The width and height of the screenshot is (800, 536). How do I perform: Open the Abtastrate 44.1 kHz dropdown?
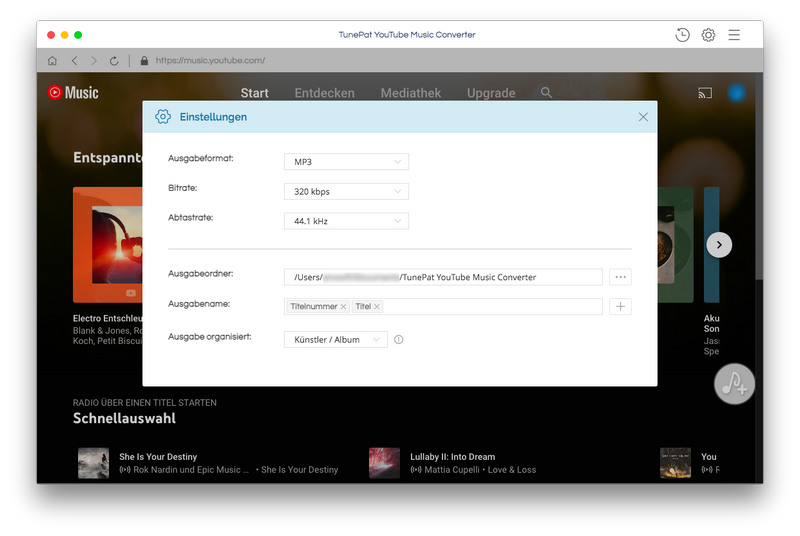[x=346, y=221]
